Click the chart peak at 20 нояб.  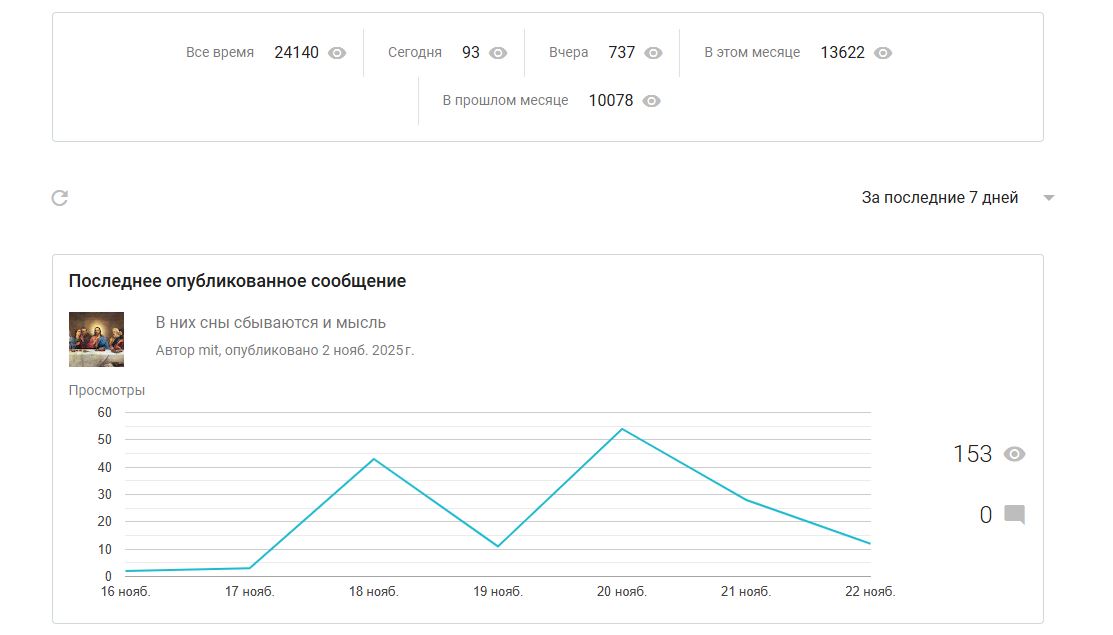(622, 429)
